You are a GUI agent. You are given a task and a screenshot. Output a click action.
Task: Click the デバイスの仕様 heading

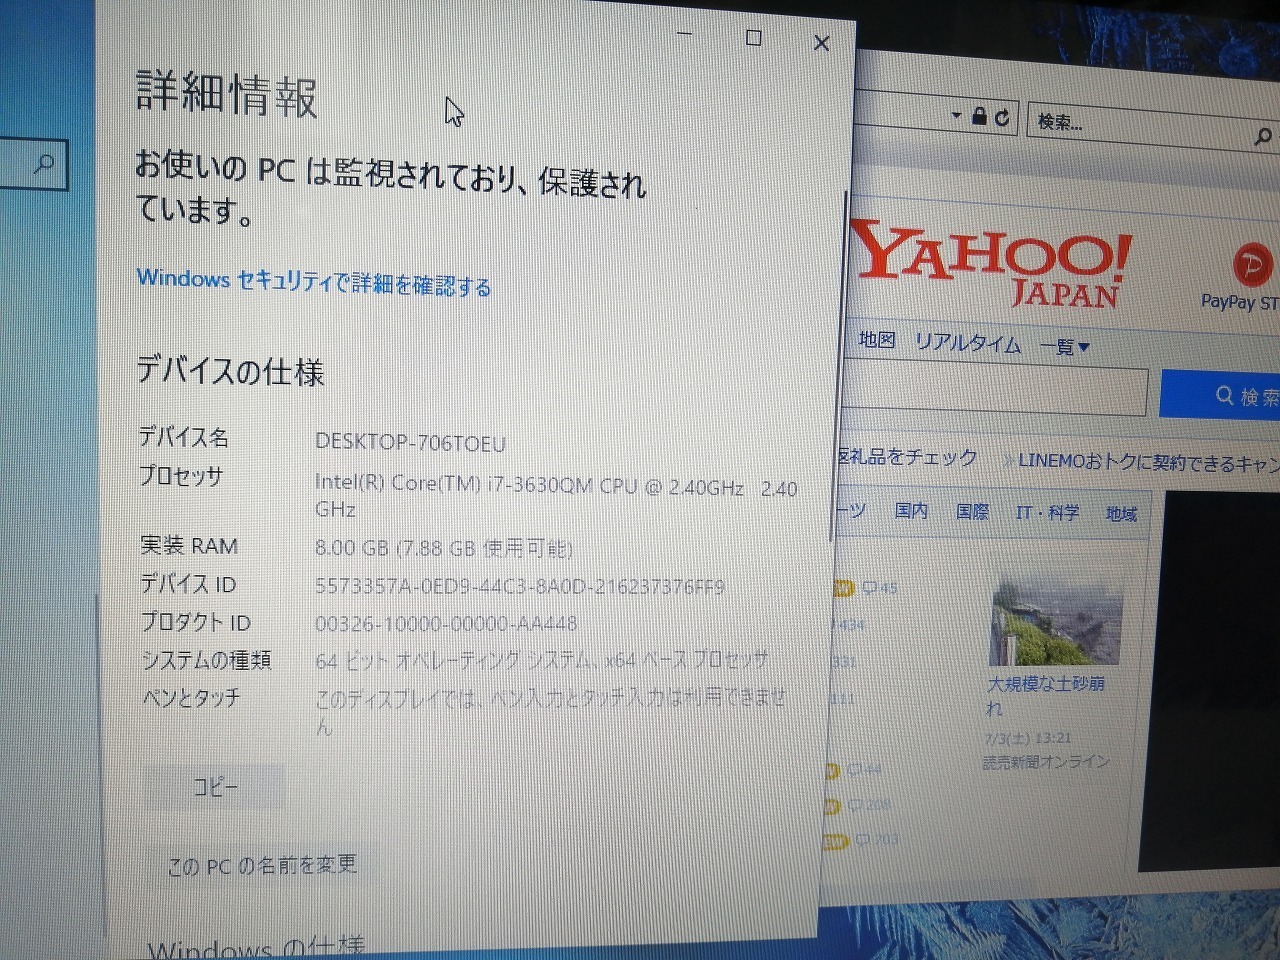click(x=230, y=371)
